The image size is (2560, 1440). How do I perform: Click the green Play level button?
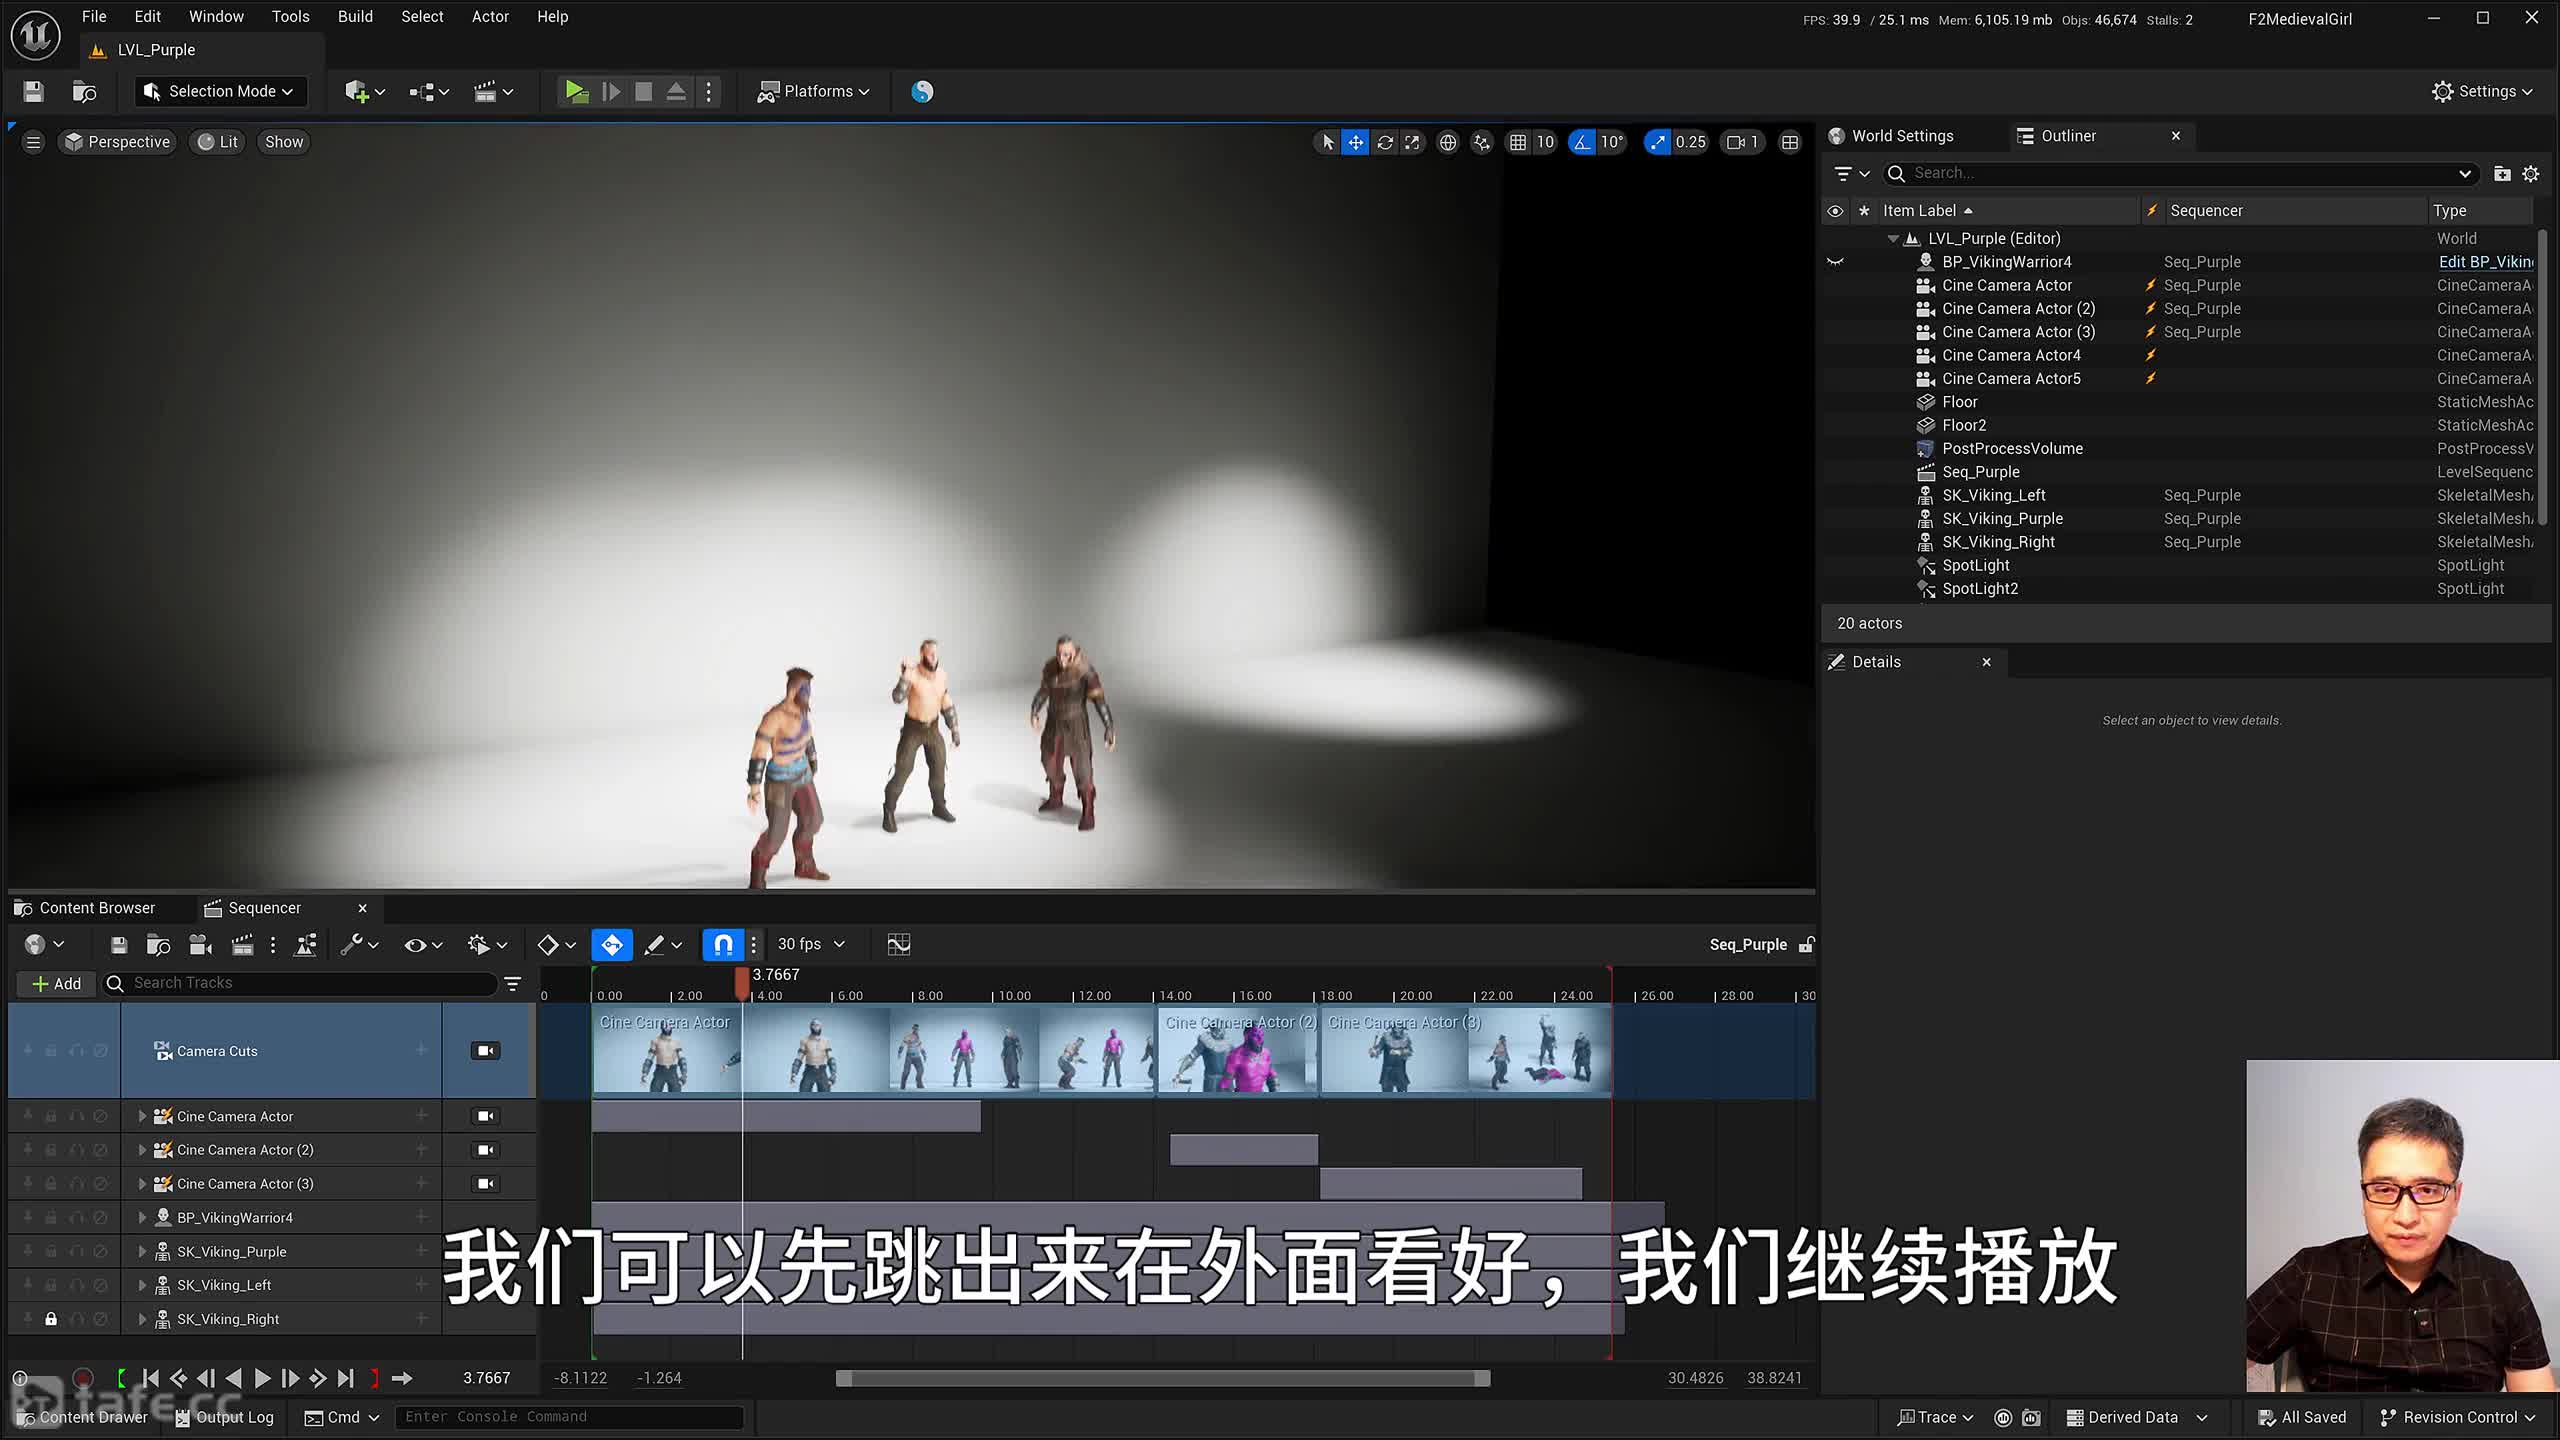click(x=576, y=91)
